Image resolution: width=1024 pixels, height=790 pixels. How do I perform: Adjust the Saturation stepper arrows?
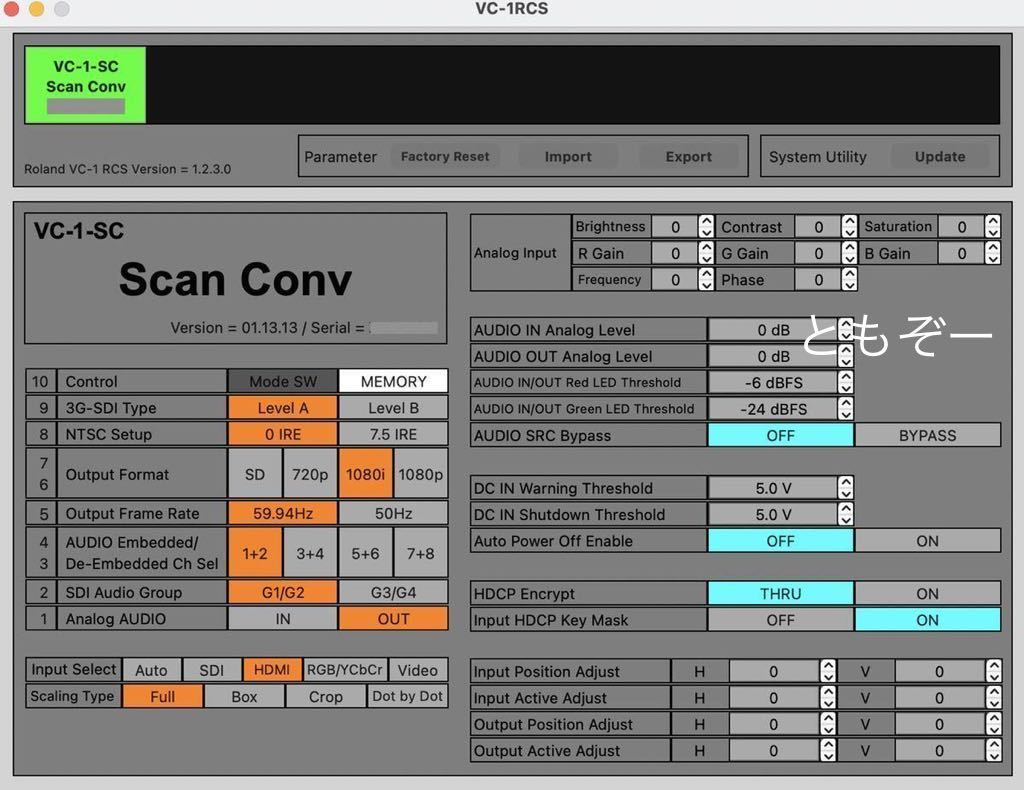click(993, 227)
